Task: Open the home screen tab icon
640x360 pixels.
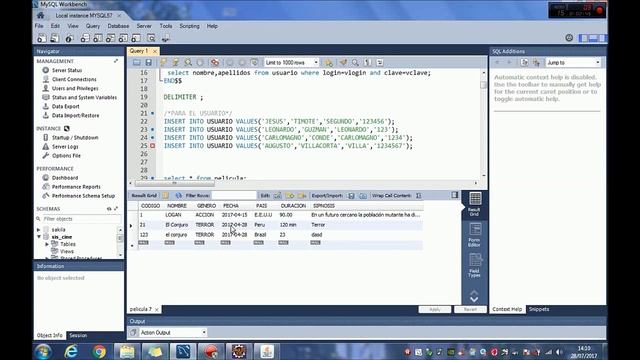Action: pos(40,16)
